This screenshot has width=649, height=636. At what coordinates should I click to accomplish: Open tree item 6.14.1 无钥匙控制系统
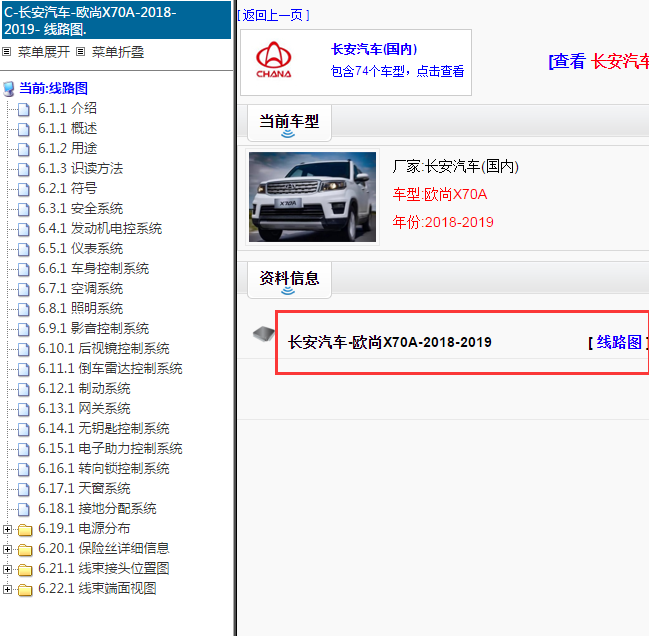pos(103,428)
